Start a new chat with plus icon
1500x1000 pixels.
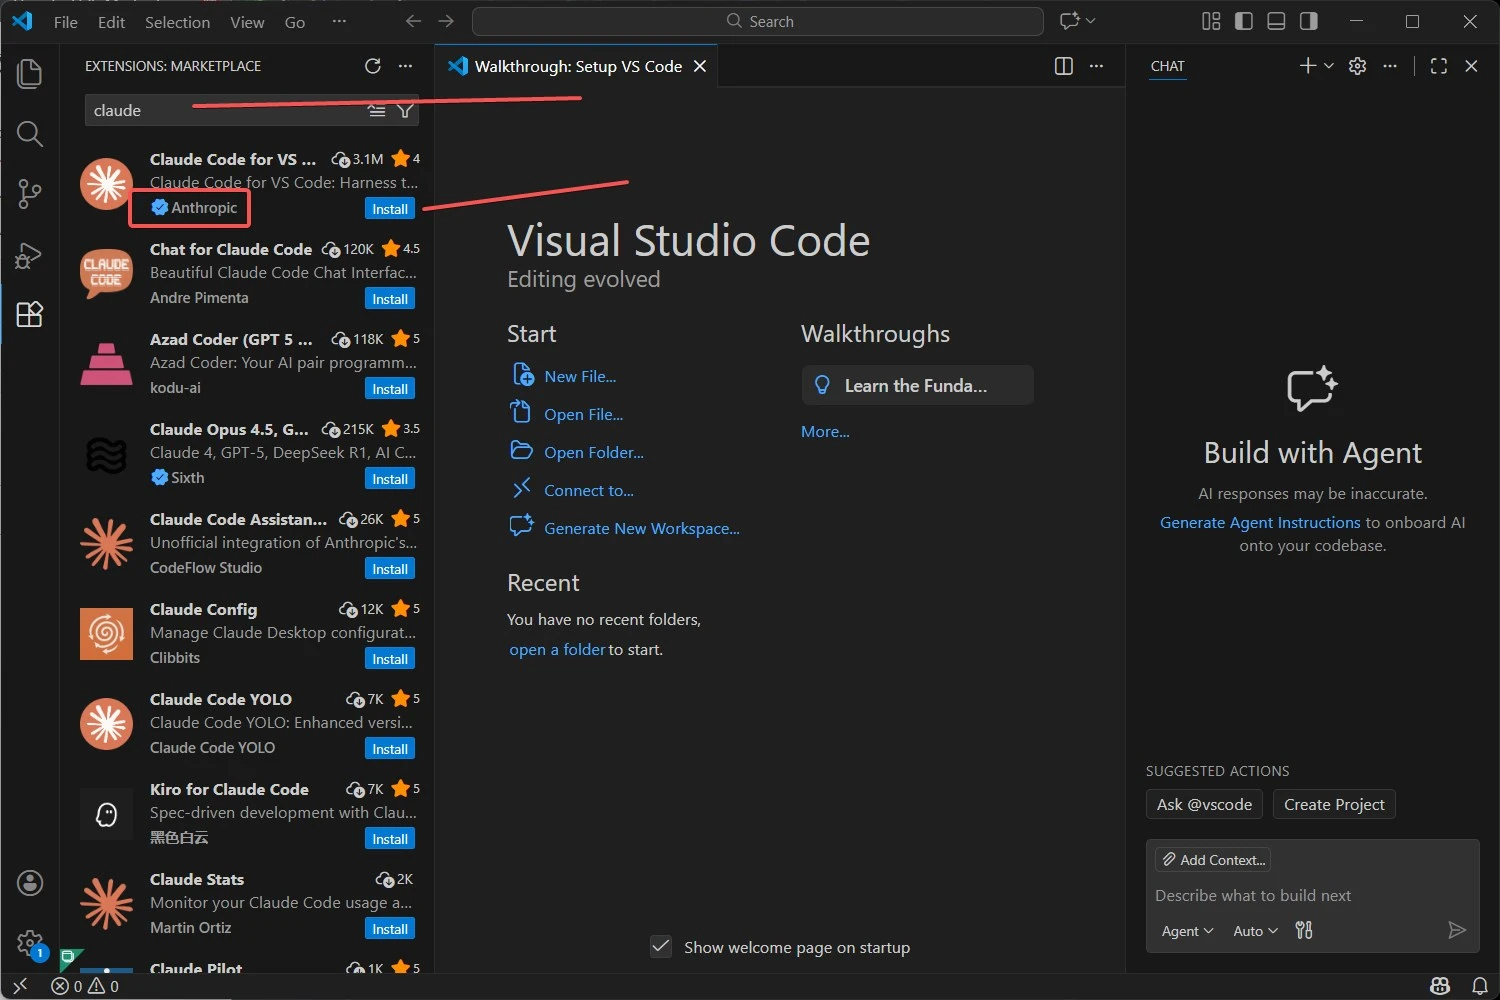point(1308,66)
